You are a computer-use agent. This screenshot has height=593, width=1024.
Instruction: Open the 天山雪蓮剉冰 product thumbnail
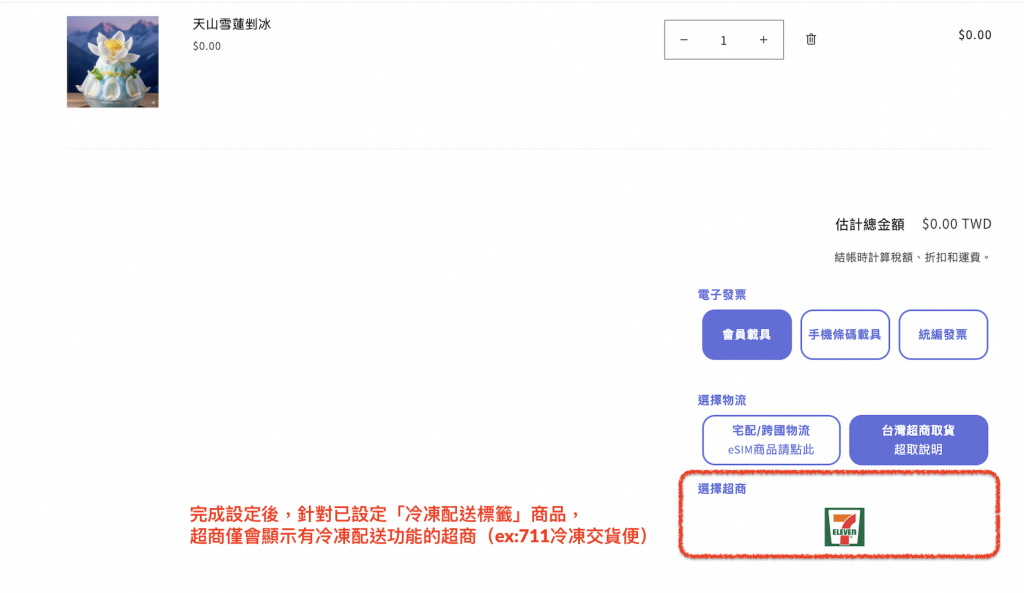click(112, 62)
